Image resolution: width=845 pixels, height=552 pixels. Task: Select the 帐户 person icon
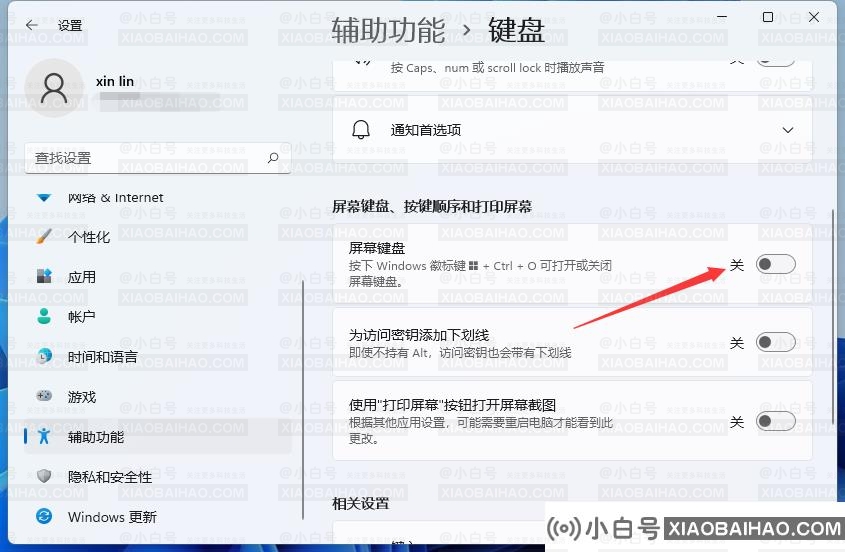(x=44, y=316)
